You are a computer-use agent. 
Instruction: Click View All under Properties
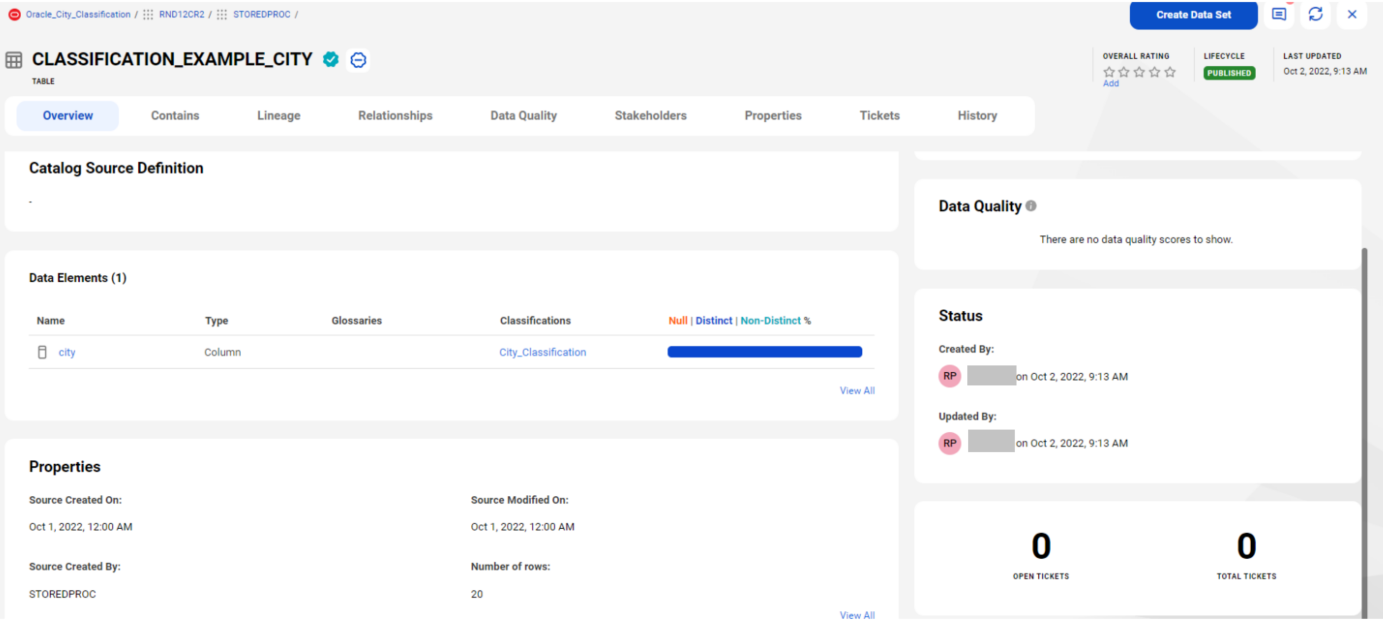pos(857,615)
